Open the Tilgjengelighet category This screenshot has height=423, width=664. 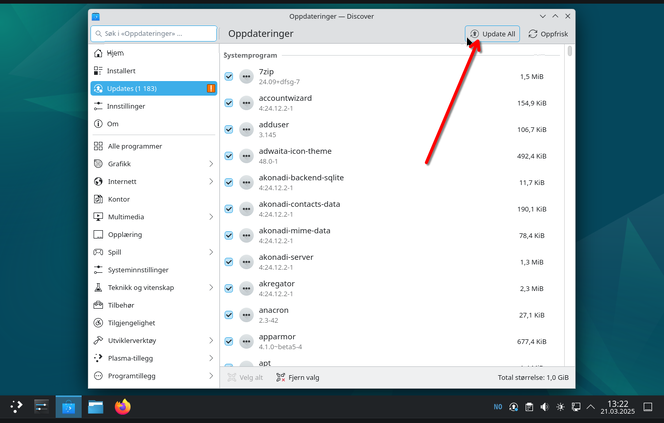pyautogui.click(x=132, y=323)
